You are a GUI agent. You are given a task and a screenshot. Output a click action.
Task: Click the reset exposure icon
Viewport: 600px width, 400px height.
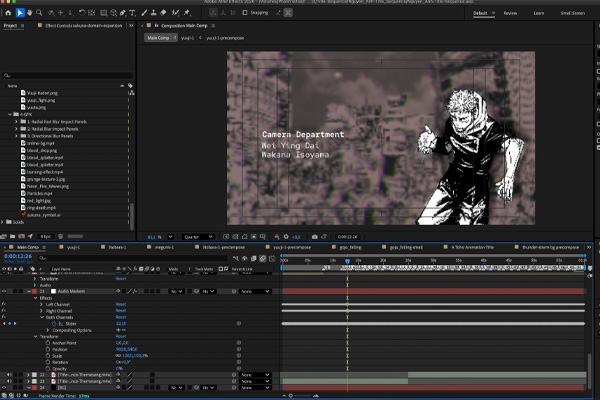[286, 237]
